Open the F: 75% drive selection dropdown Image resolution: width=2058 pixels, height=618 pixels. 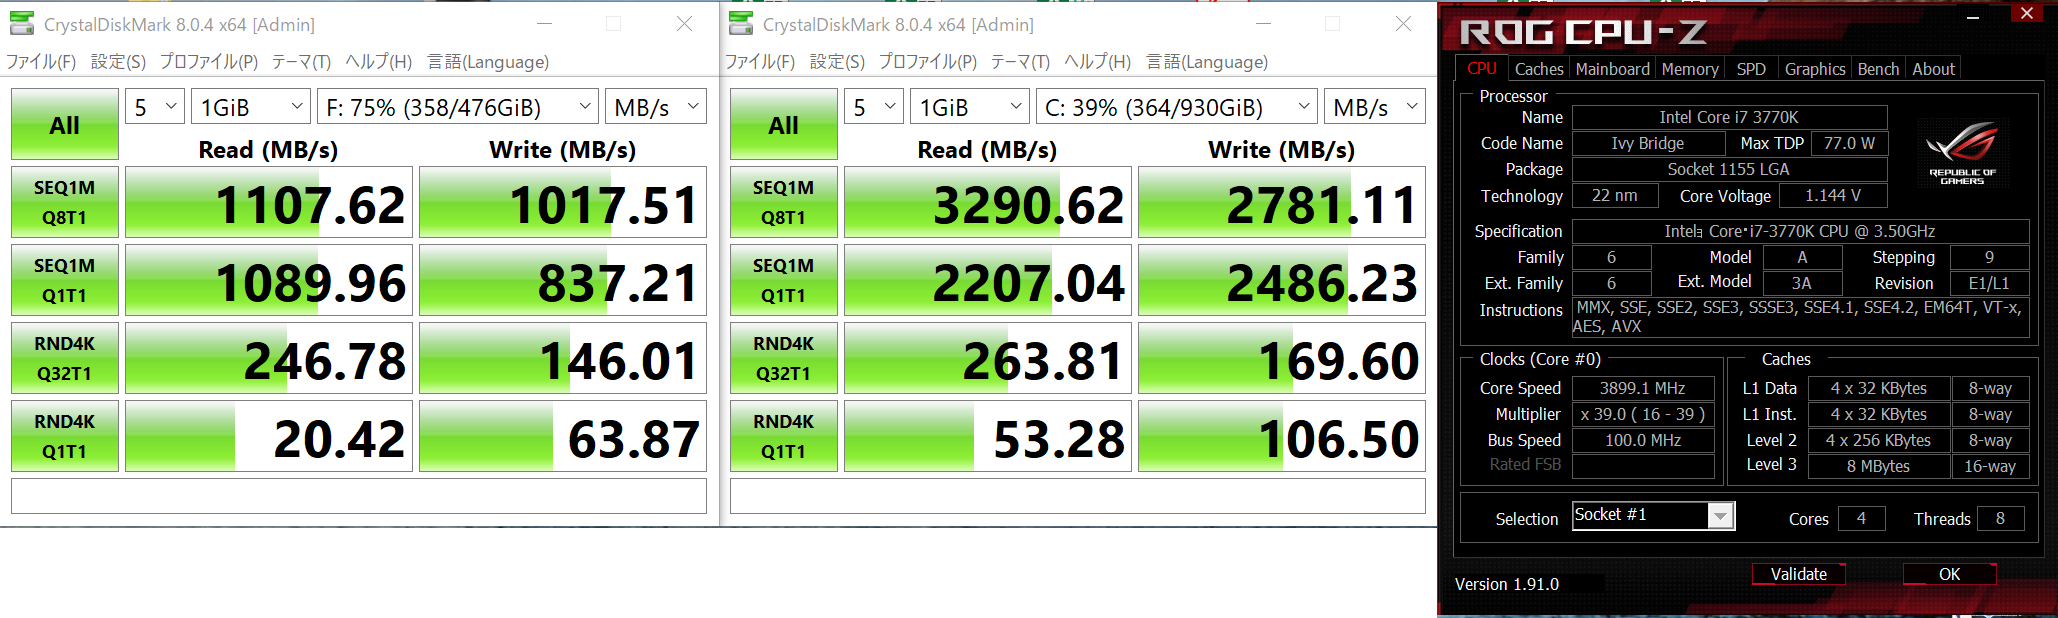point(458,107)
